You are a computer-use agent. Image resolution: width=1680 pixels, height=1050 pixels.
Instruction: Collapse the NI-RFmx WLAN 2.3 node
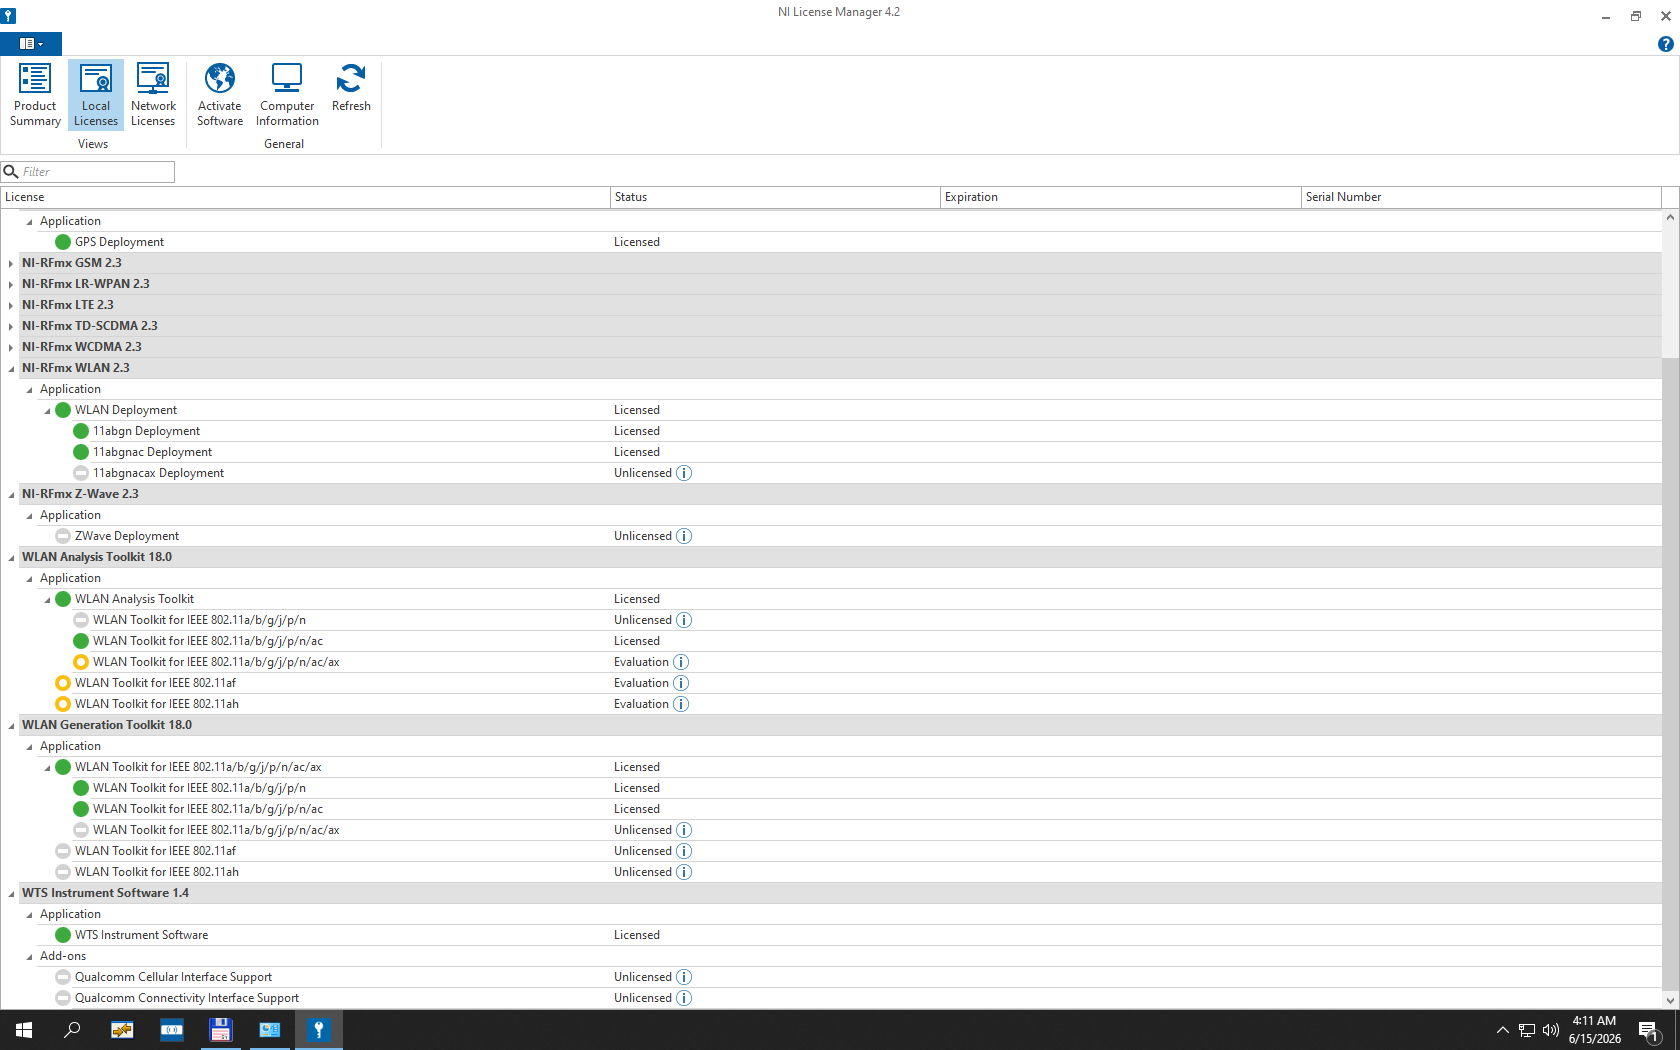(11, 369)
